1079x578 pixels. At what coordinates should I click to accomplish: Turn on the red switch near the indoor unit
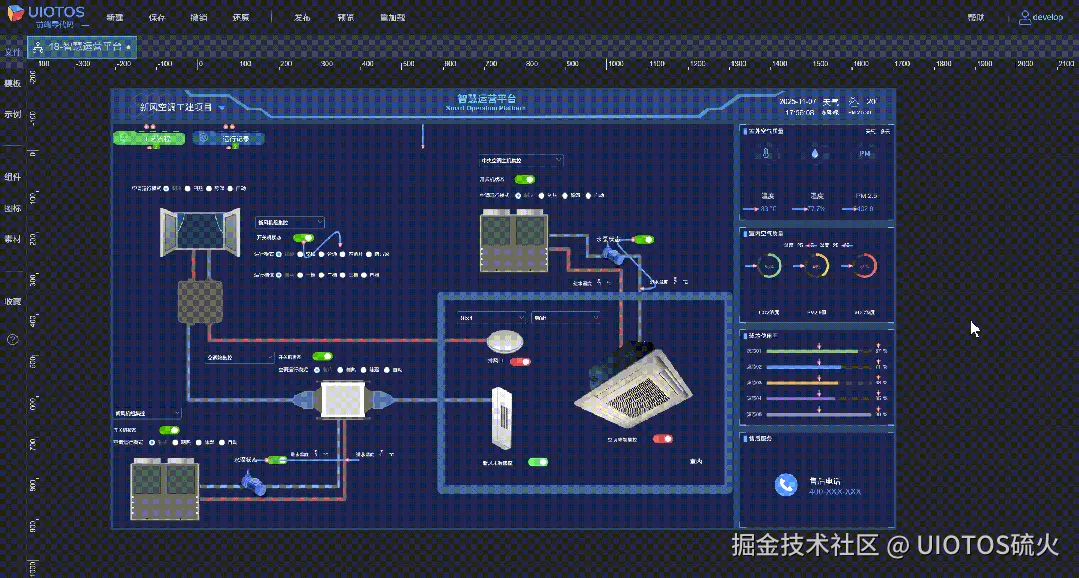click(x=662, y=437)
